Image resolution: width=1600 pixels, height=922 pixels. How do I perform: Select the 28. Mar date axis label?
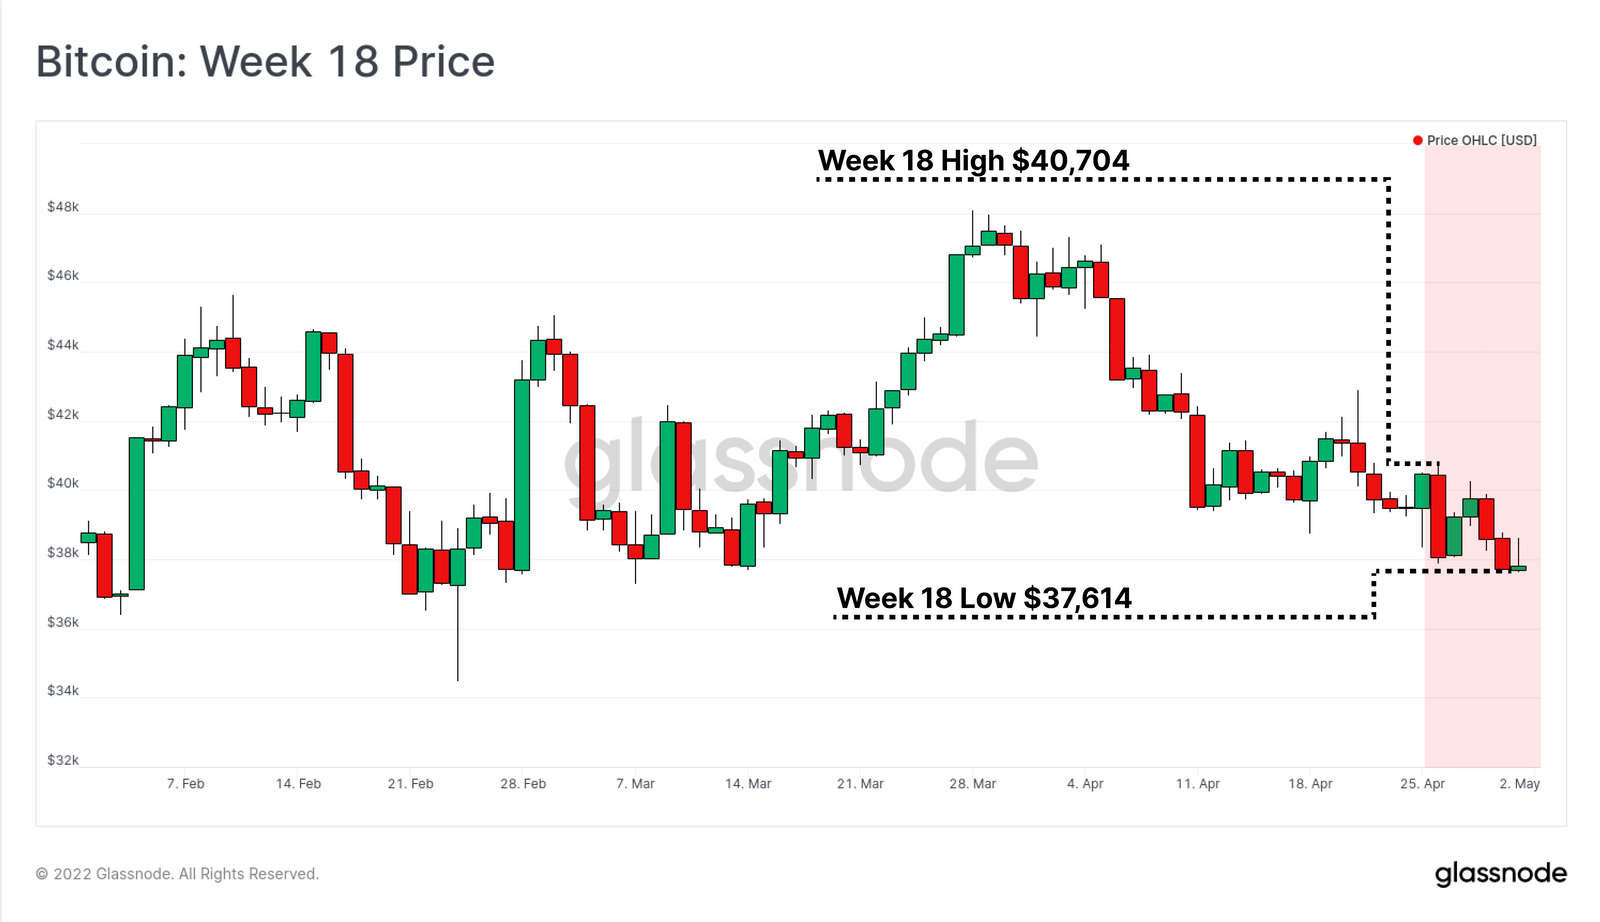tap(973, 784)
